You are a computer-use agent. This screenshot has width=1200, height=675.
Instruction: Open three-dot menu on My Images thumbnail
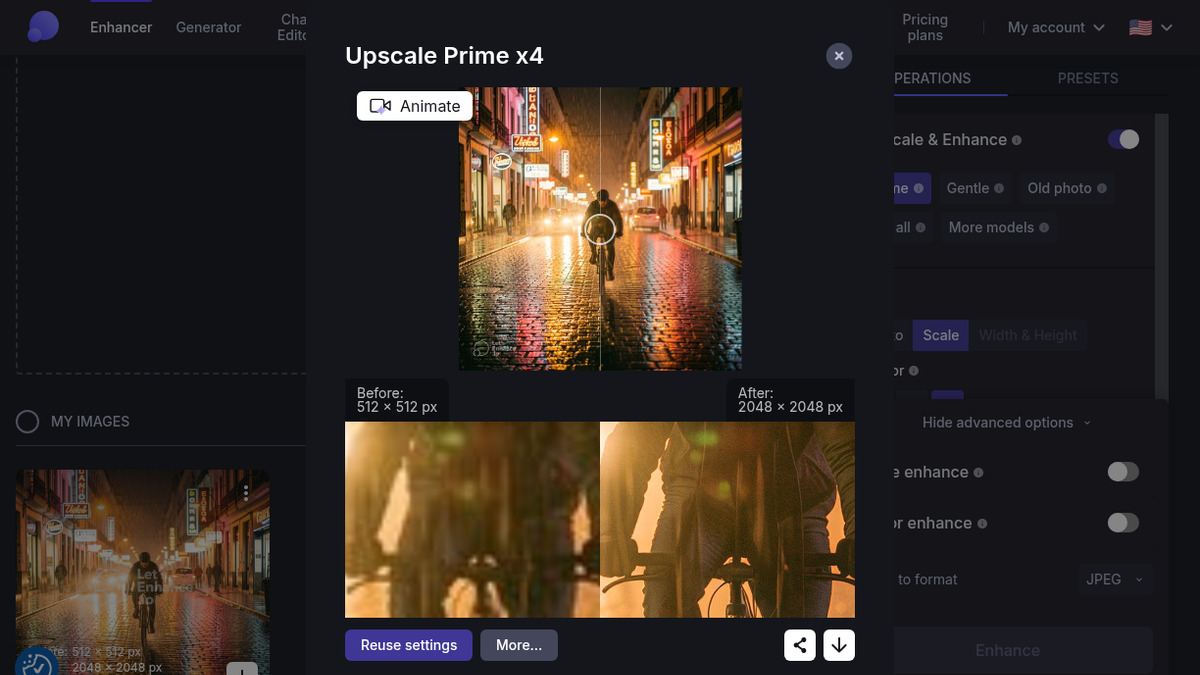pos(246,493)
